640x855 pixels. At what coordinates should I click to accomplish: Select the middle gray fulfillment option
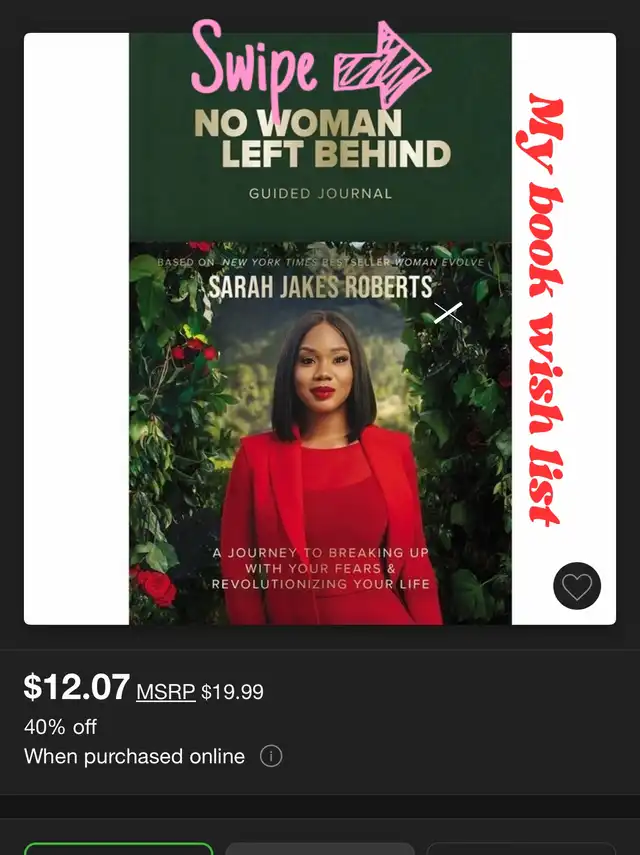[x=320, y=848]
